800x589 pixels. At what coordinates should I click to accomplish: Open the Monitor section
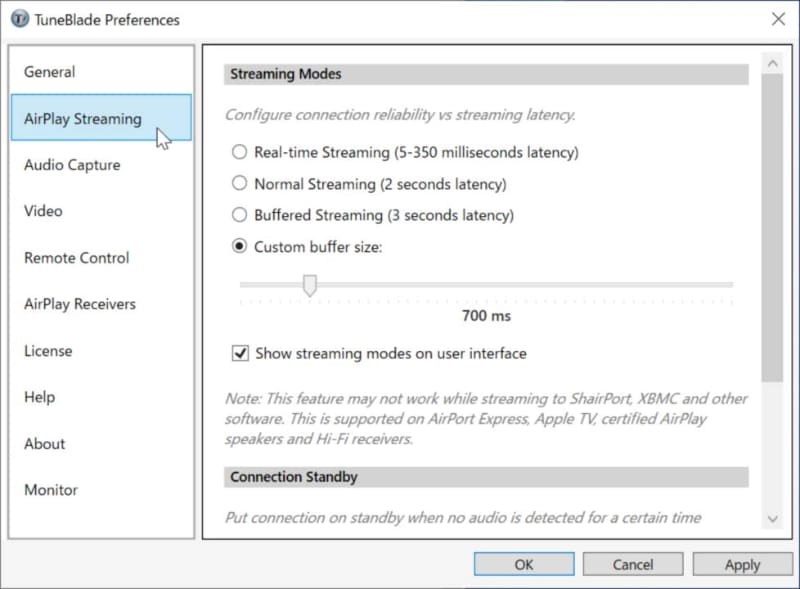[101, 489]
